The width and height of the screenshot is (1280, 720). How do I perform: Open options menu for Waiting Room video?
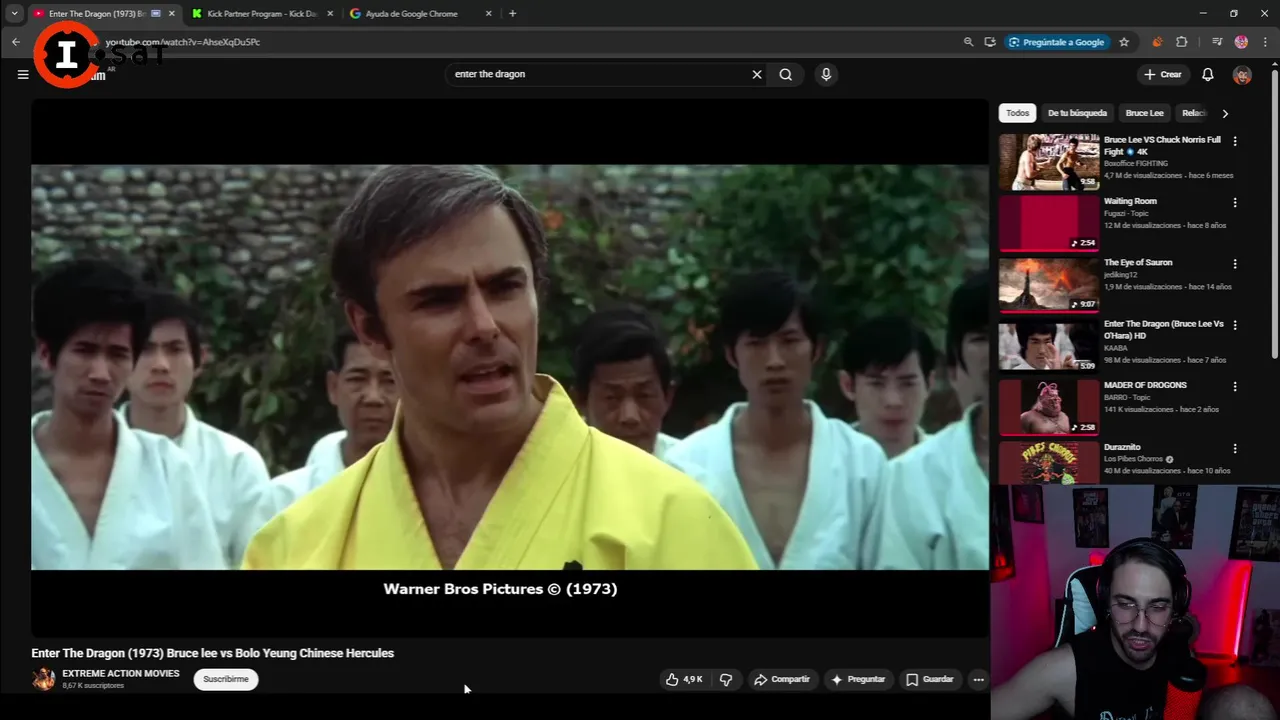click(x=1235, y=202)
